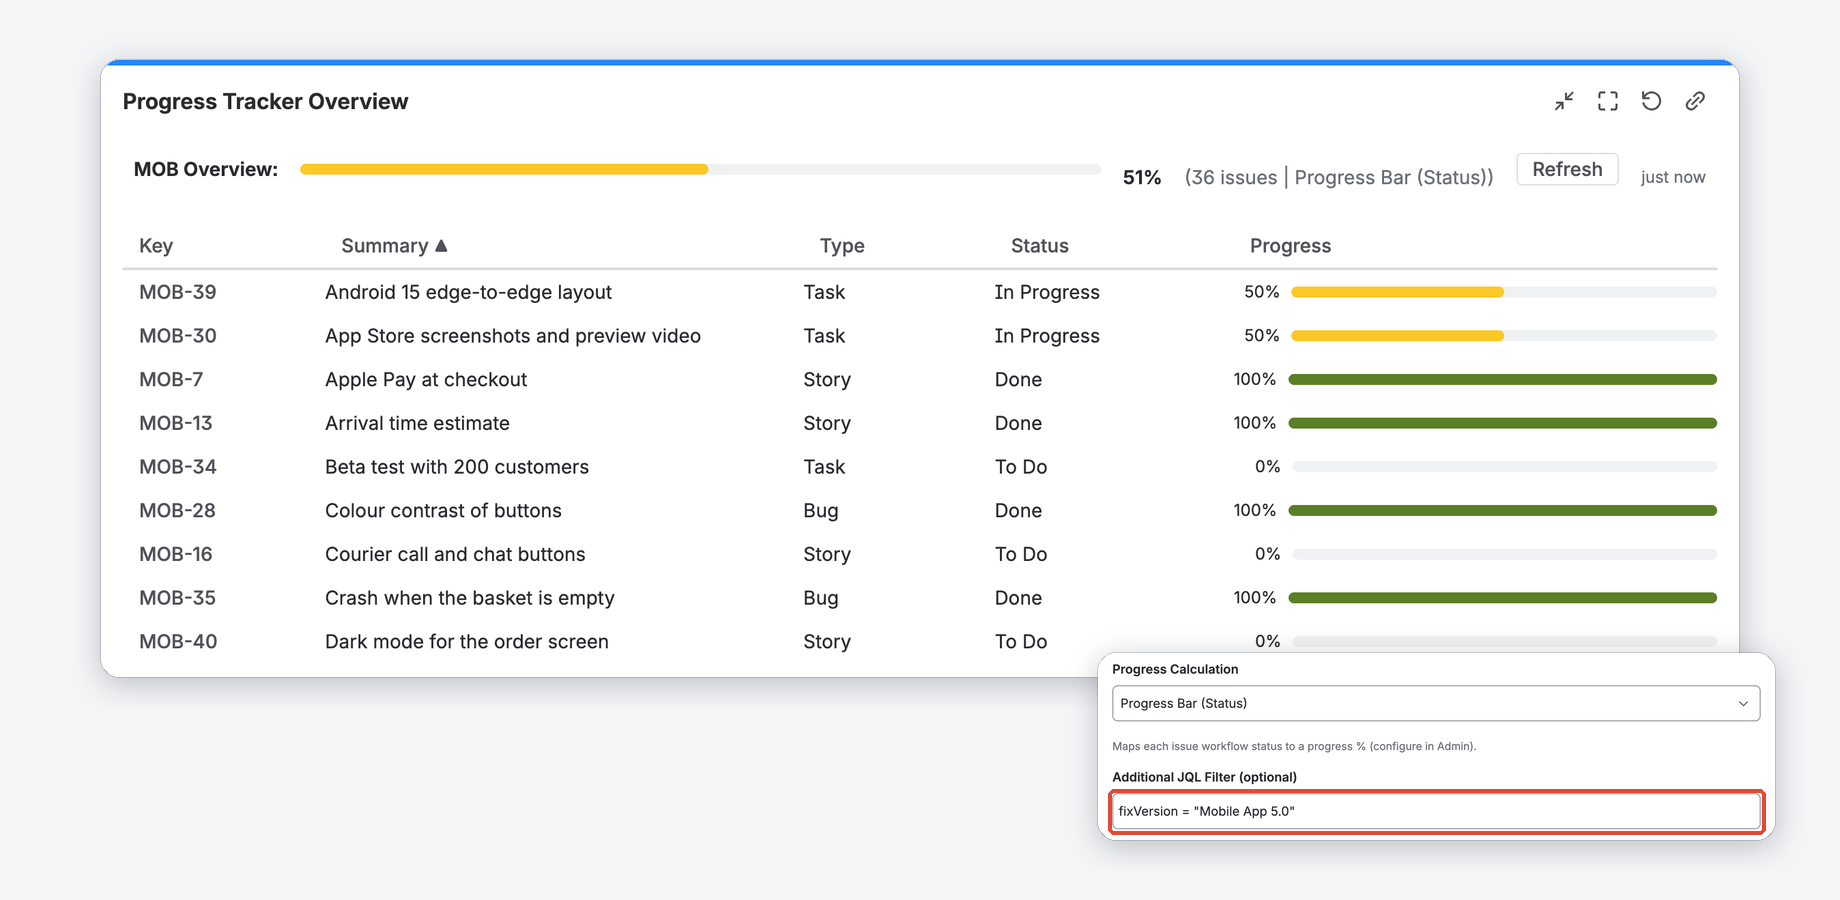Open issue key MOB-35
This screenshot has width=1840, height=900.
click(177, 598)
